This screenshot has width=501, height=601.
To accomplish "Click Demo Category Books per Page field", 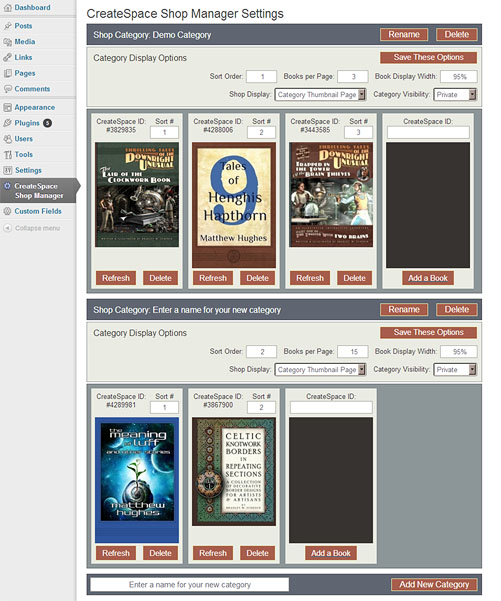I will tap(353, 77).
